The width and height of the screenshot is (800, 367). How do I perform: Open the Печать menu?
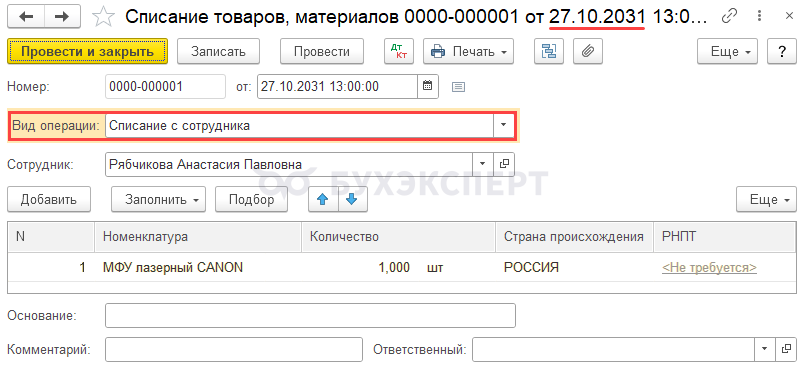pos(468,51)
